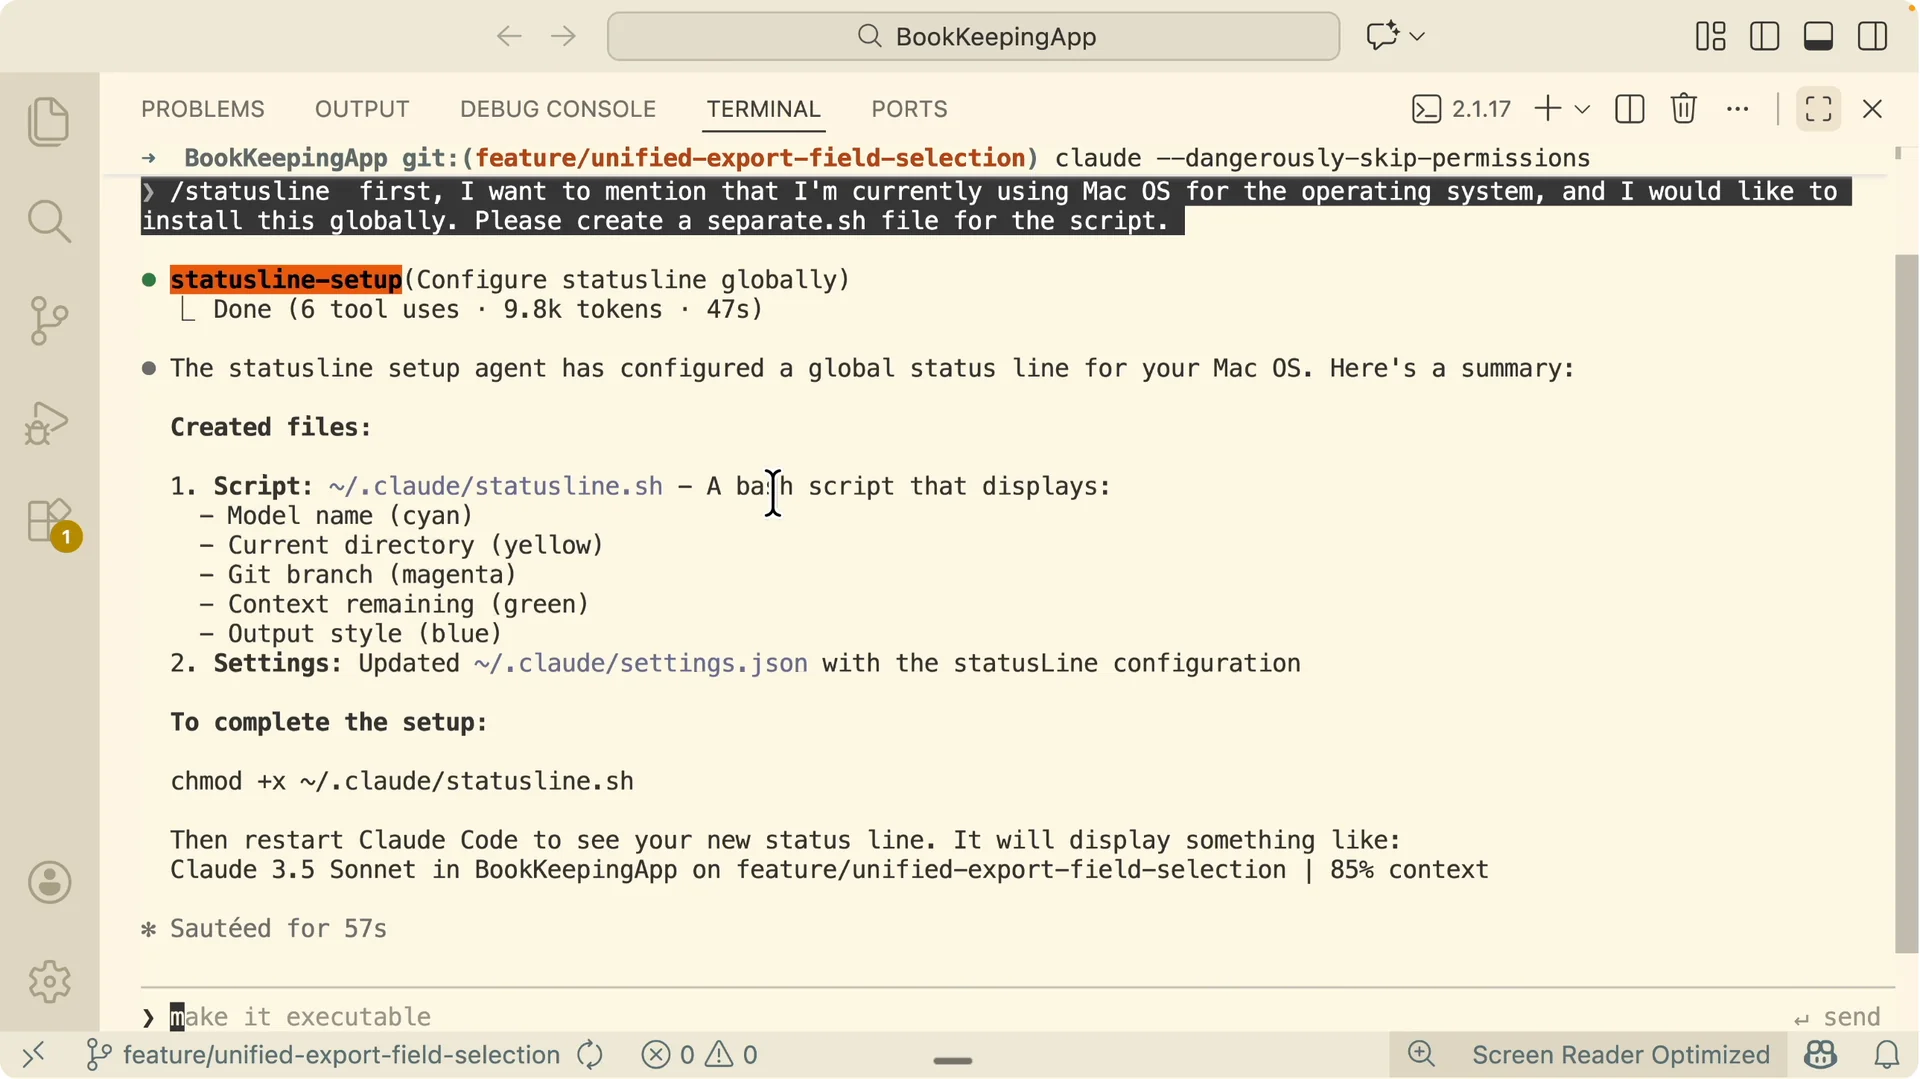1920x1079 pixels.
Task: Switch to the DEBUG CONSOLE tab
Action: [x=558, y=109]
